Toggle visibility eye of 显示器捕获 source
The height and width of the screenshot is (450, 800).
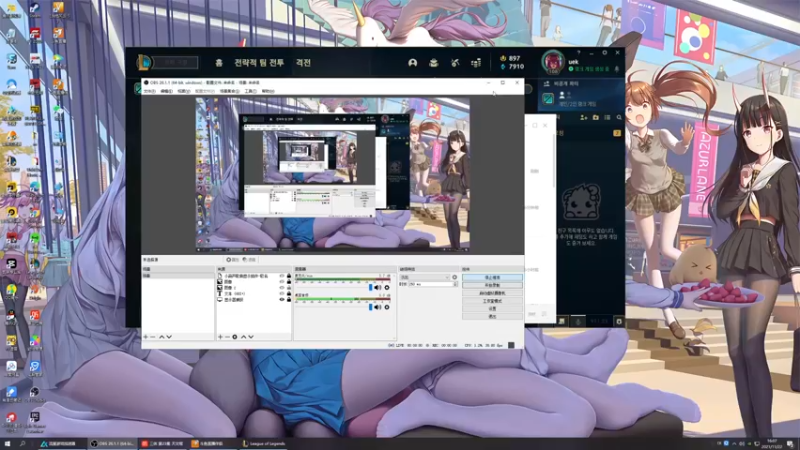pos(282,299)
